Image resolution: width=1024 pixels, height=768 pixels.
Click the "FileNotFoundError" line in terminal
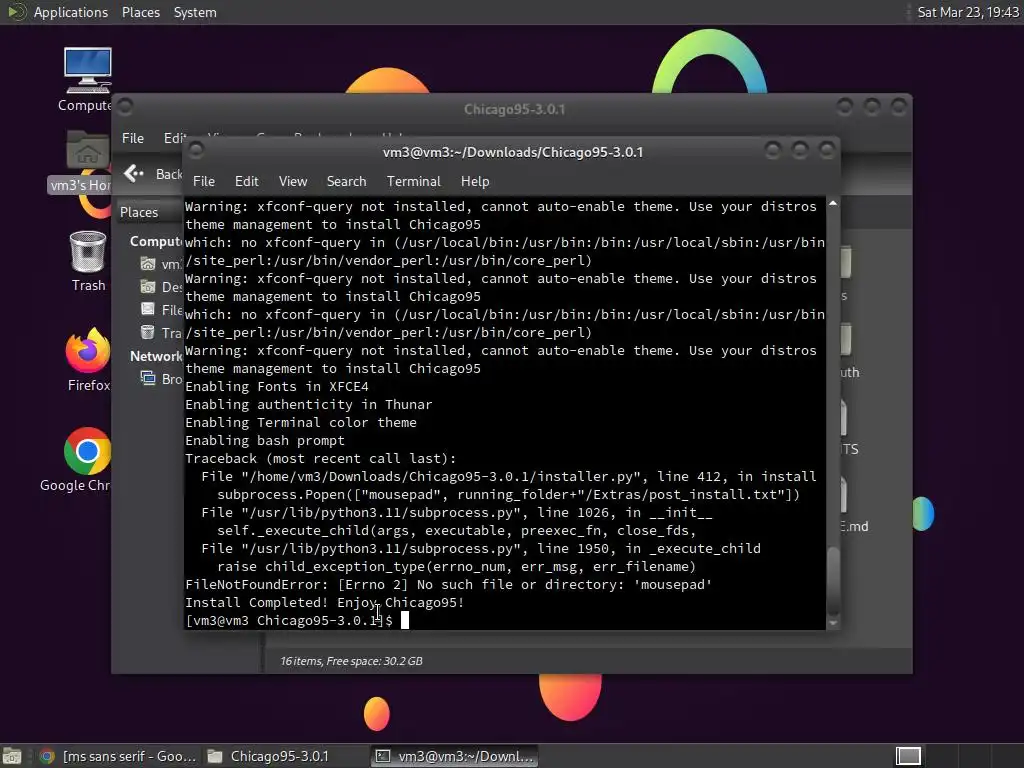(448, 584)
